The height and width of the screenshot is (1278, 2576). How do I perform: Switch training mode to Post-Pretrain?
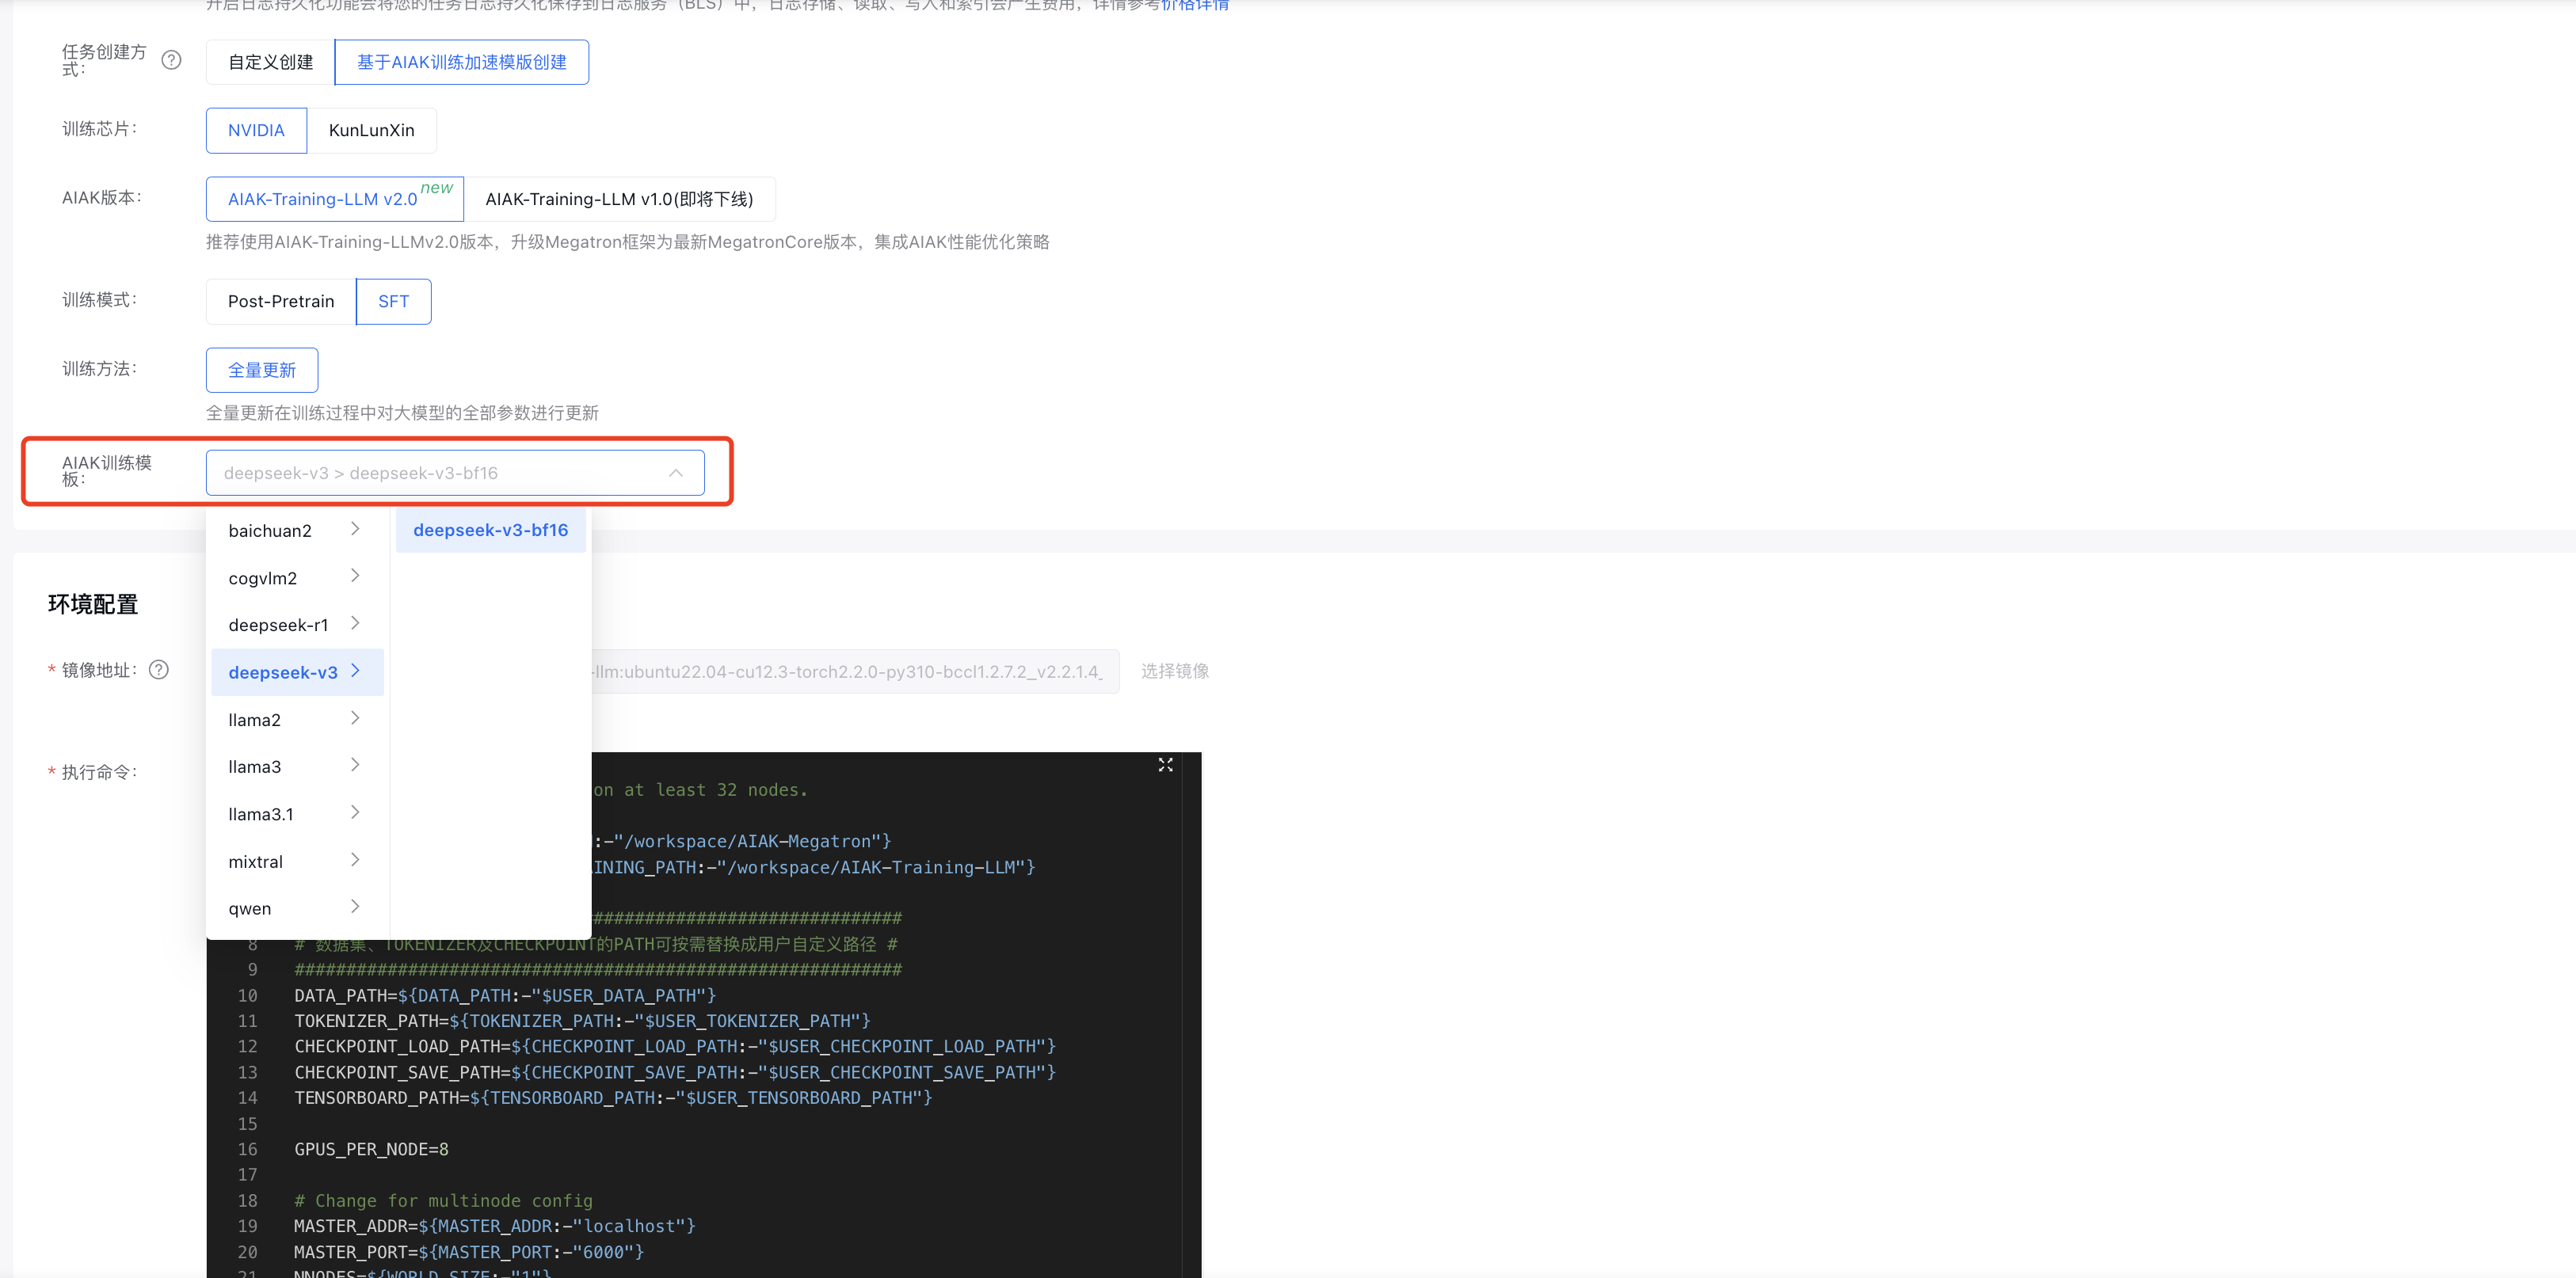tap(281, 301)
